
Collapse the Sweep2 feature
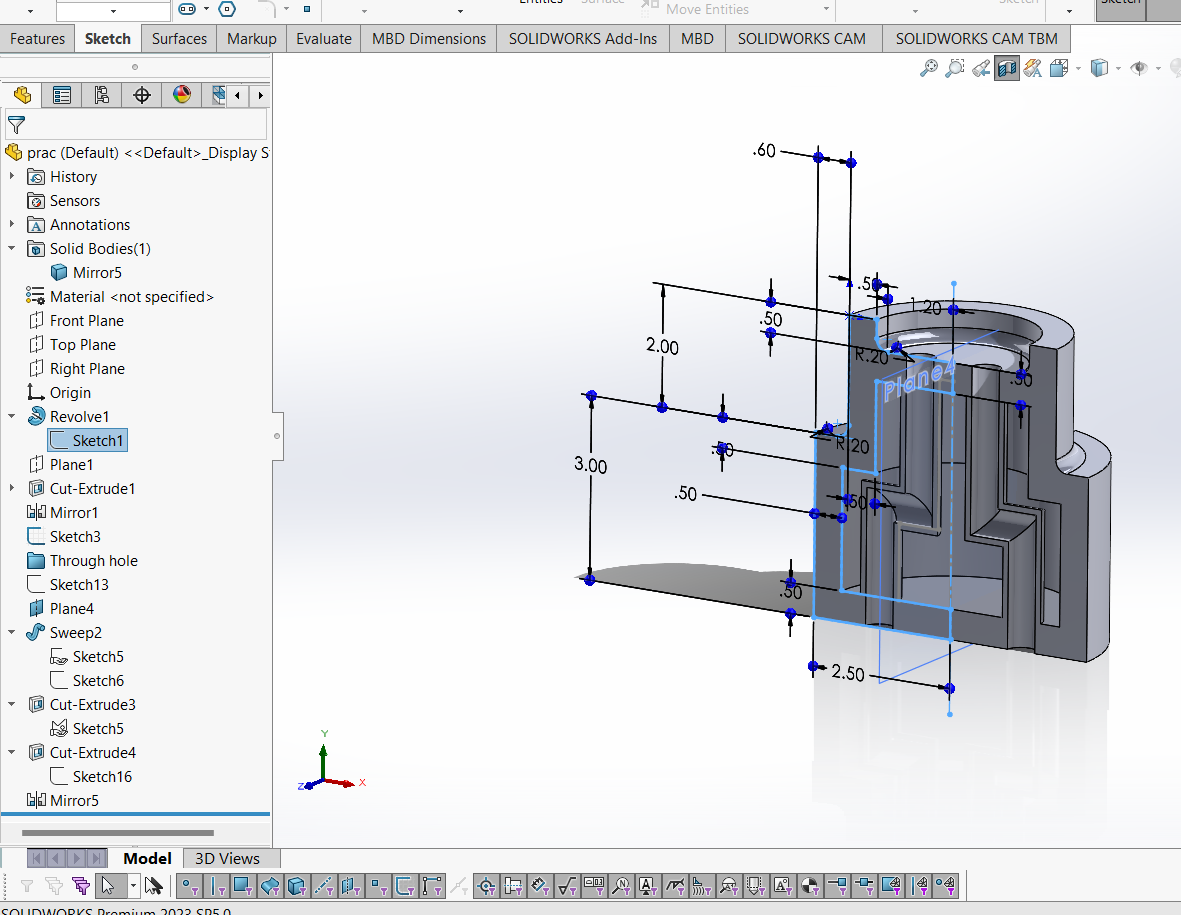coord(11,633)
